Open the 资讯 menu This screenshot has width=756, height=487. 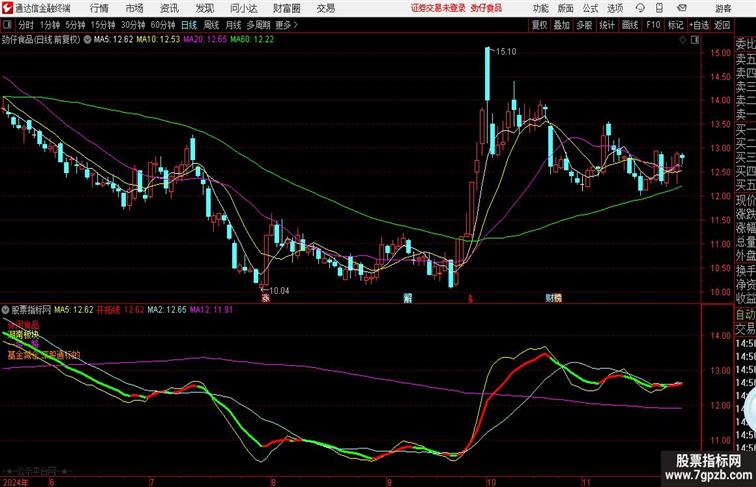(x=169, y=8)
